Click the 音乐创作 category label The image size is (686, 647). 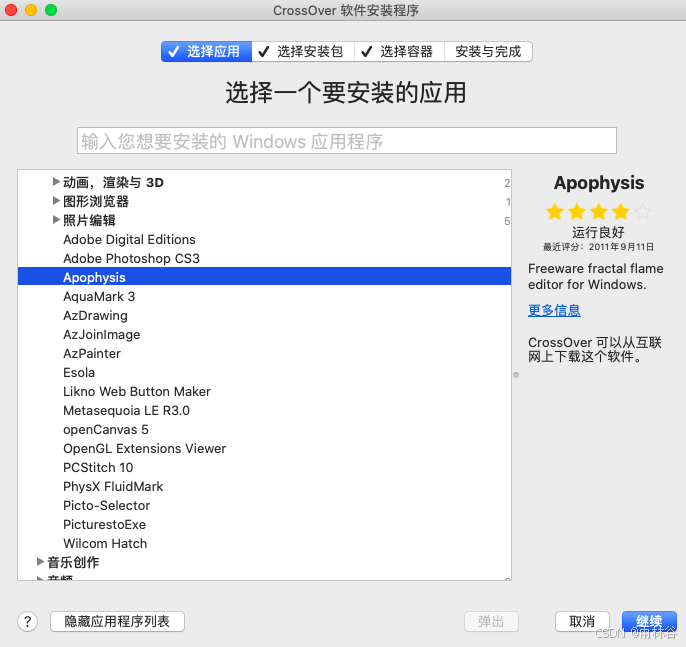pos(74,562)
